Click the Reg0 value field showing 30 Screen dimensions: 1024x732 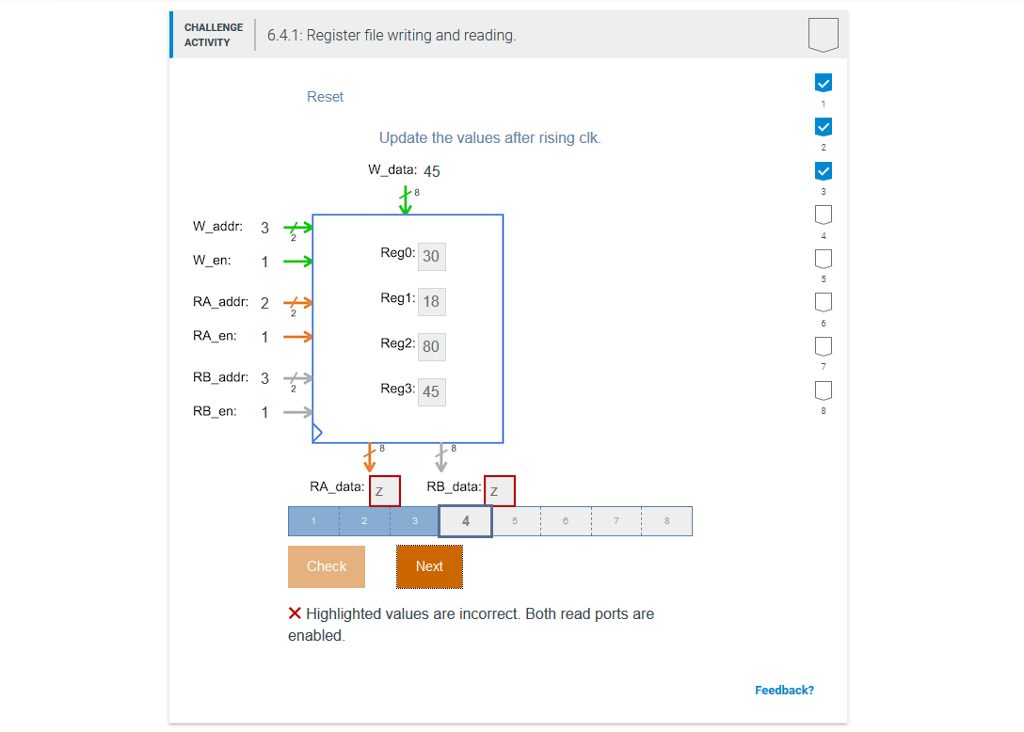click(431, 257)
